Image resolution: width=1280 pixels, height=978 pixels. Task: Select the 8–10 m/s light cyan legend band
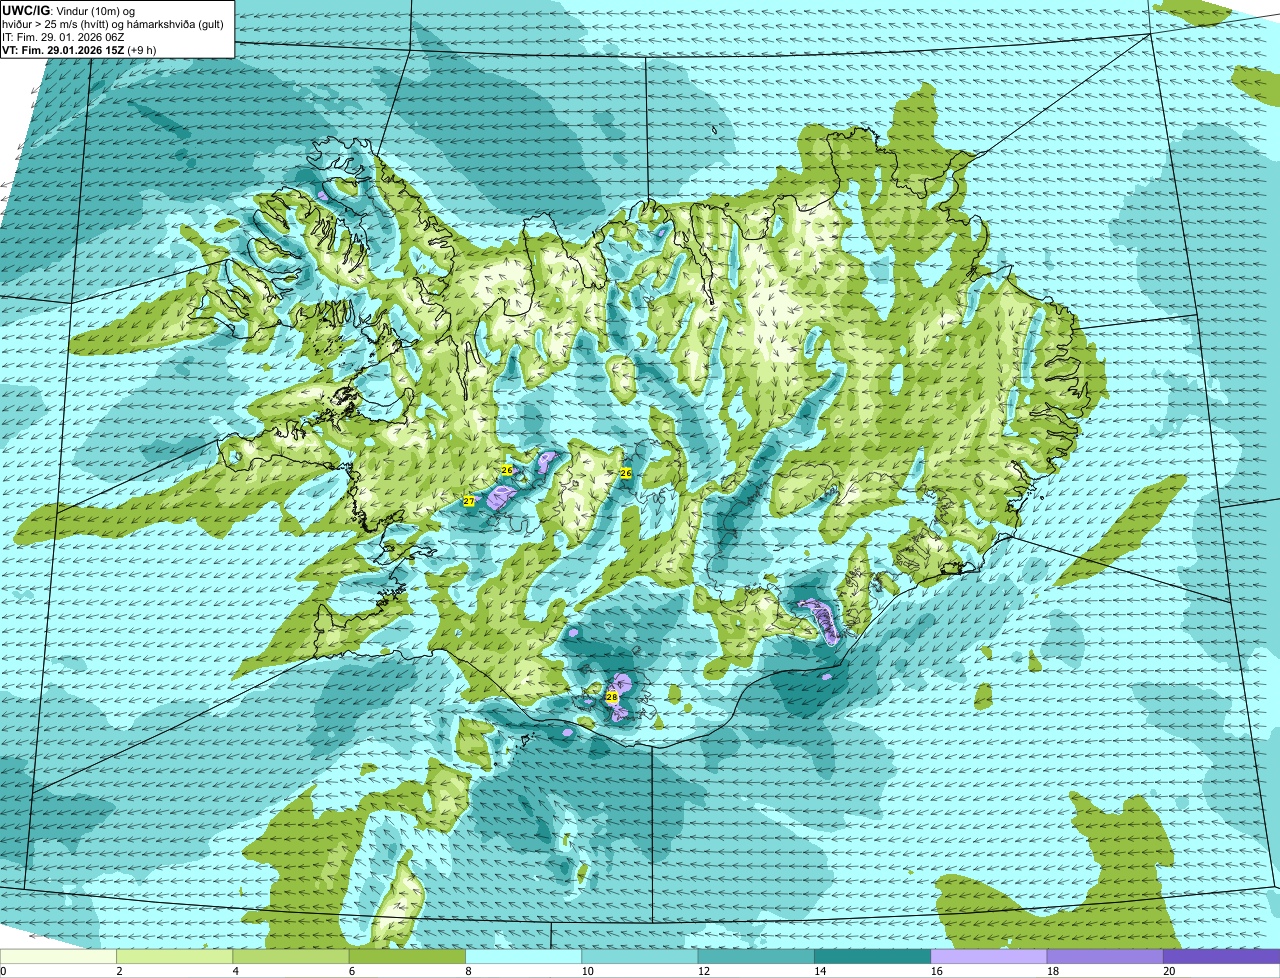point(524,957)
